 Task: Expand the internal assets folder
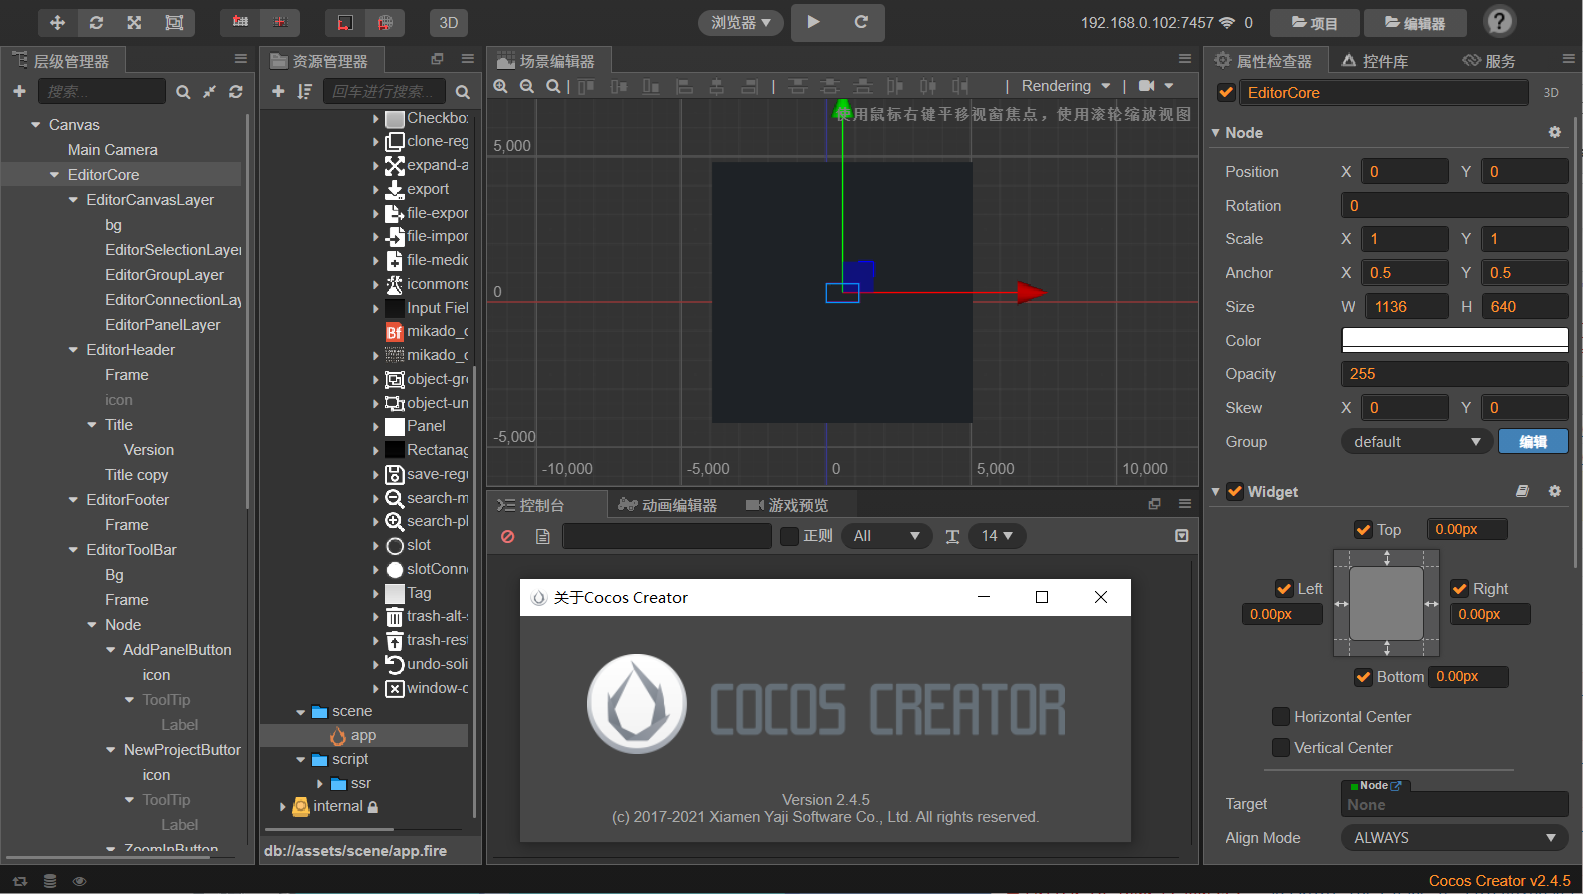[x=283, y=807]
